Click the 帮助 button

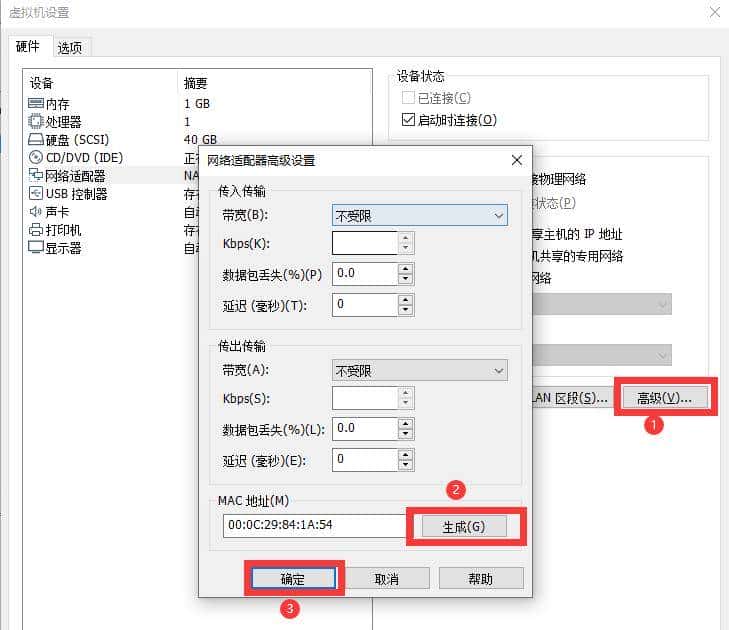481,579
